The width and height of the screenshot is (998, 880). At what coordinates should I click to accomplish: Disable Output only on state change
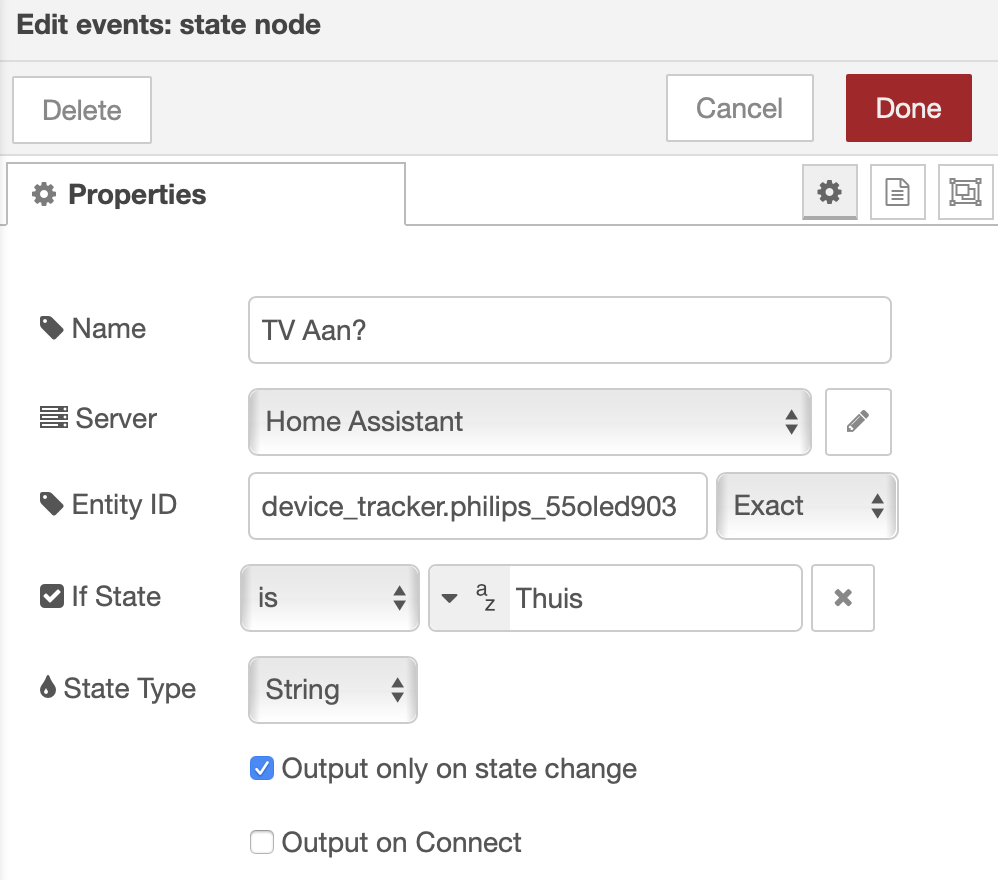tap(262, 769)
